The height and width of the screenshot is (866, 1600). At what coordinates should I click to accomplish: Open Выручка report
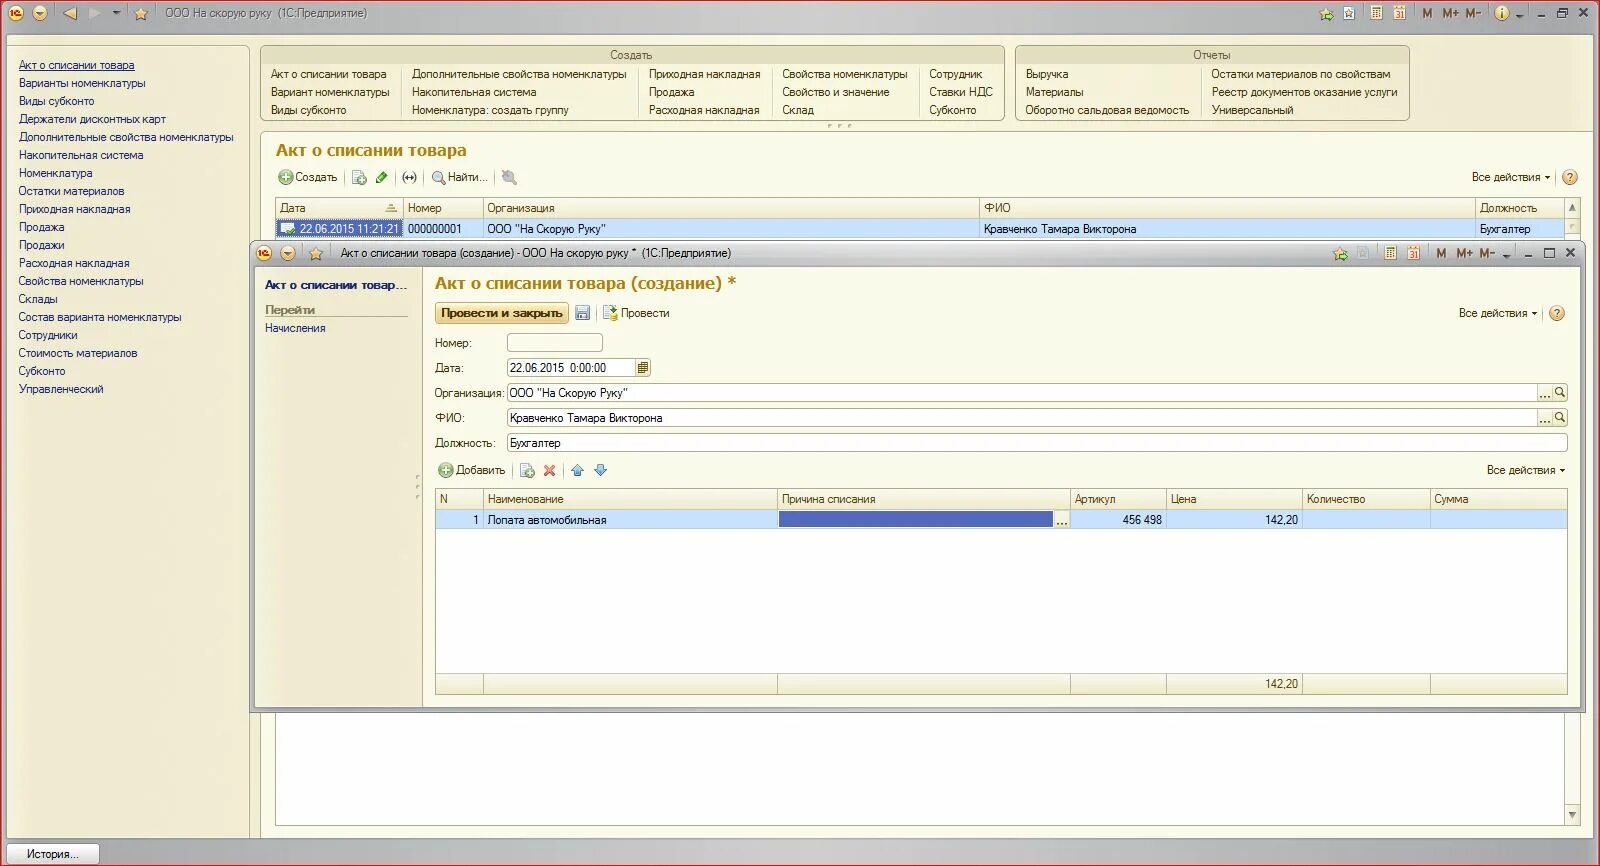[1046, 74]
